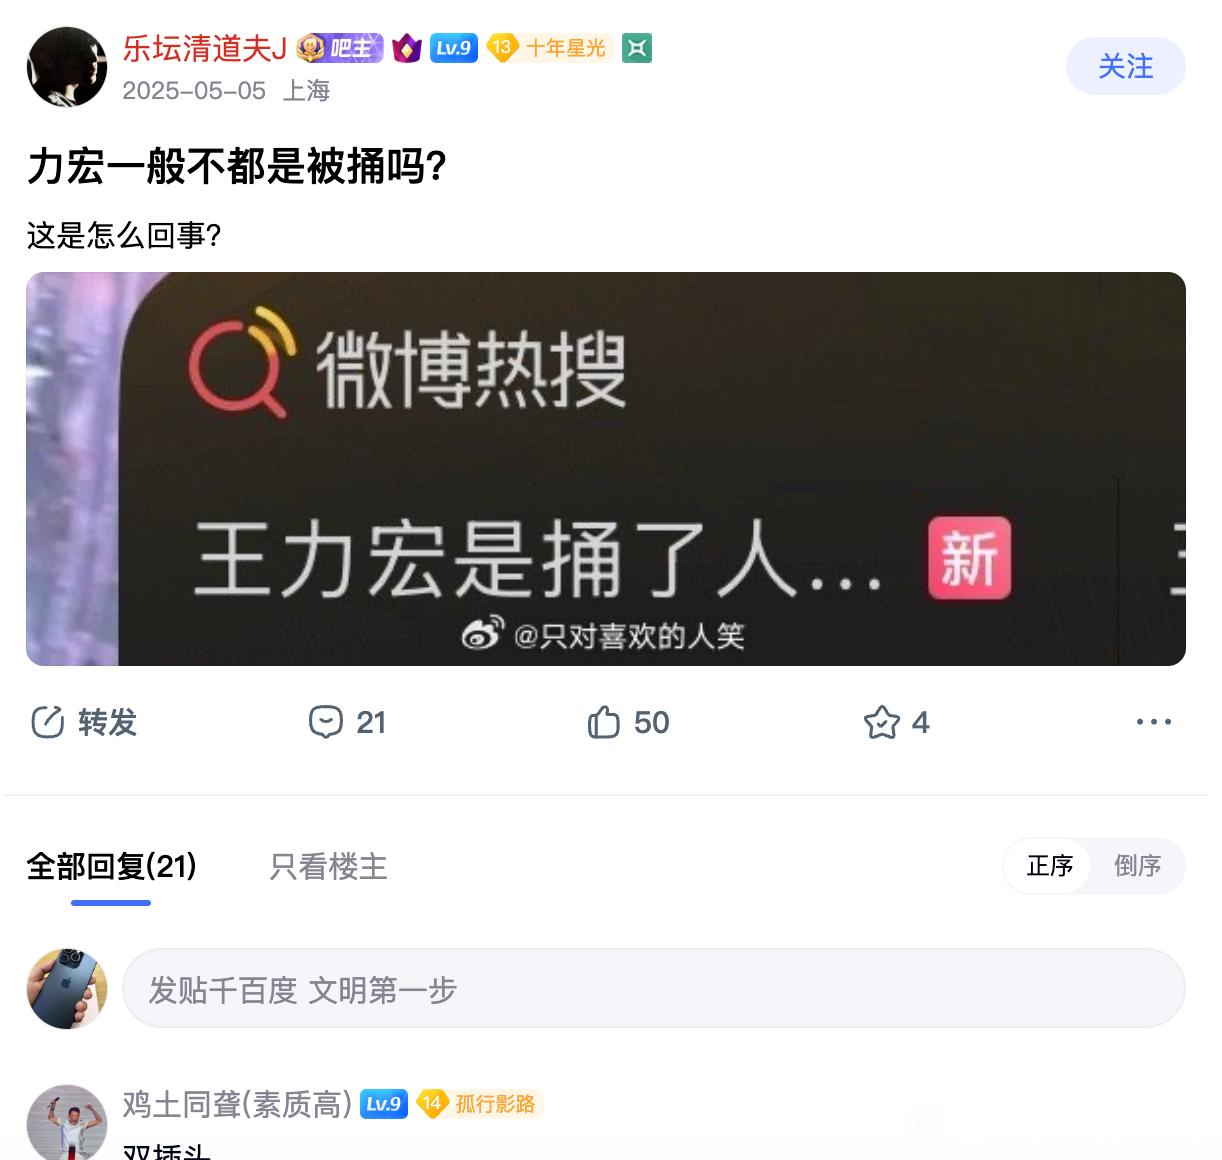Click the Lv.9 level badge of 乐坛清道夫J
Screen dimensions: 1222x1160
453,48
